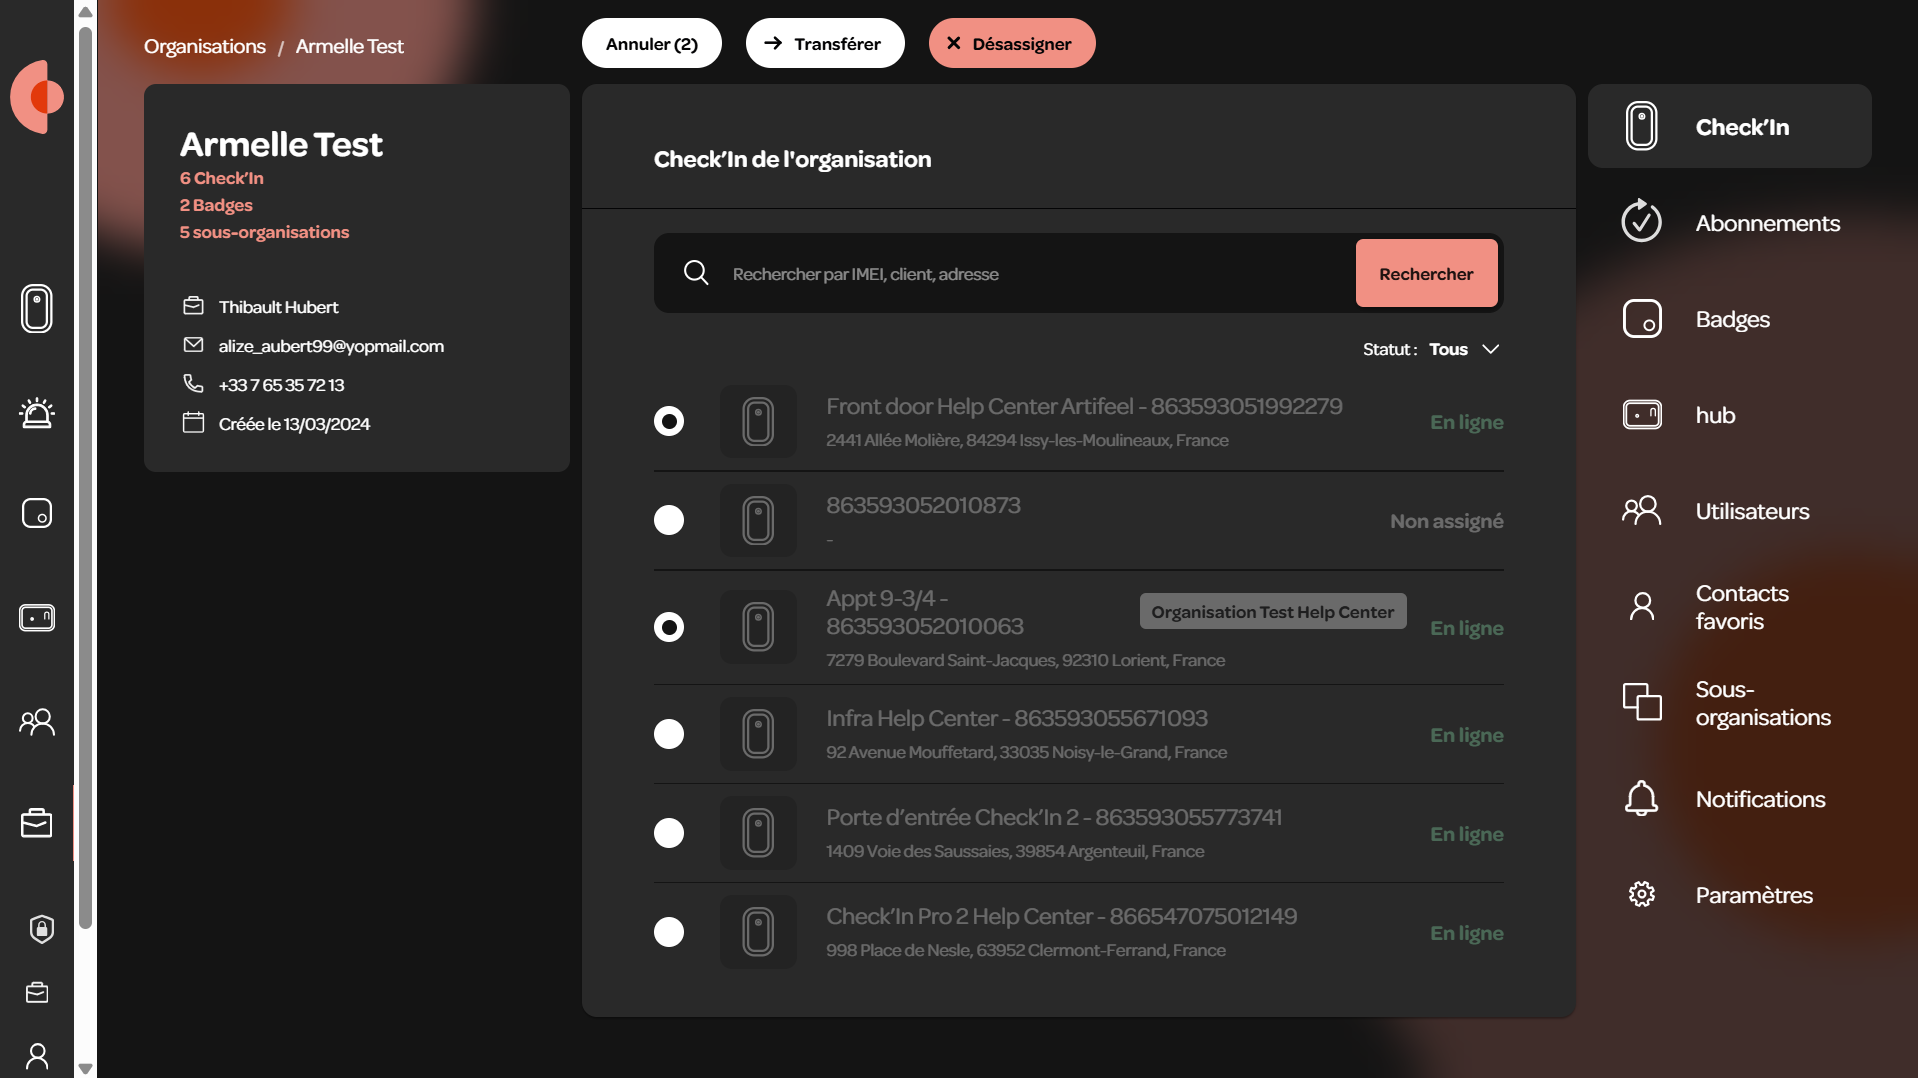Click the orange app logo in sidebar
Image resolution: width=1918 pixels, height=1078 pixels.
tap(37, 97)
